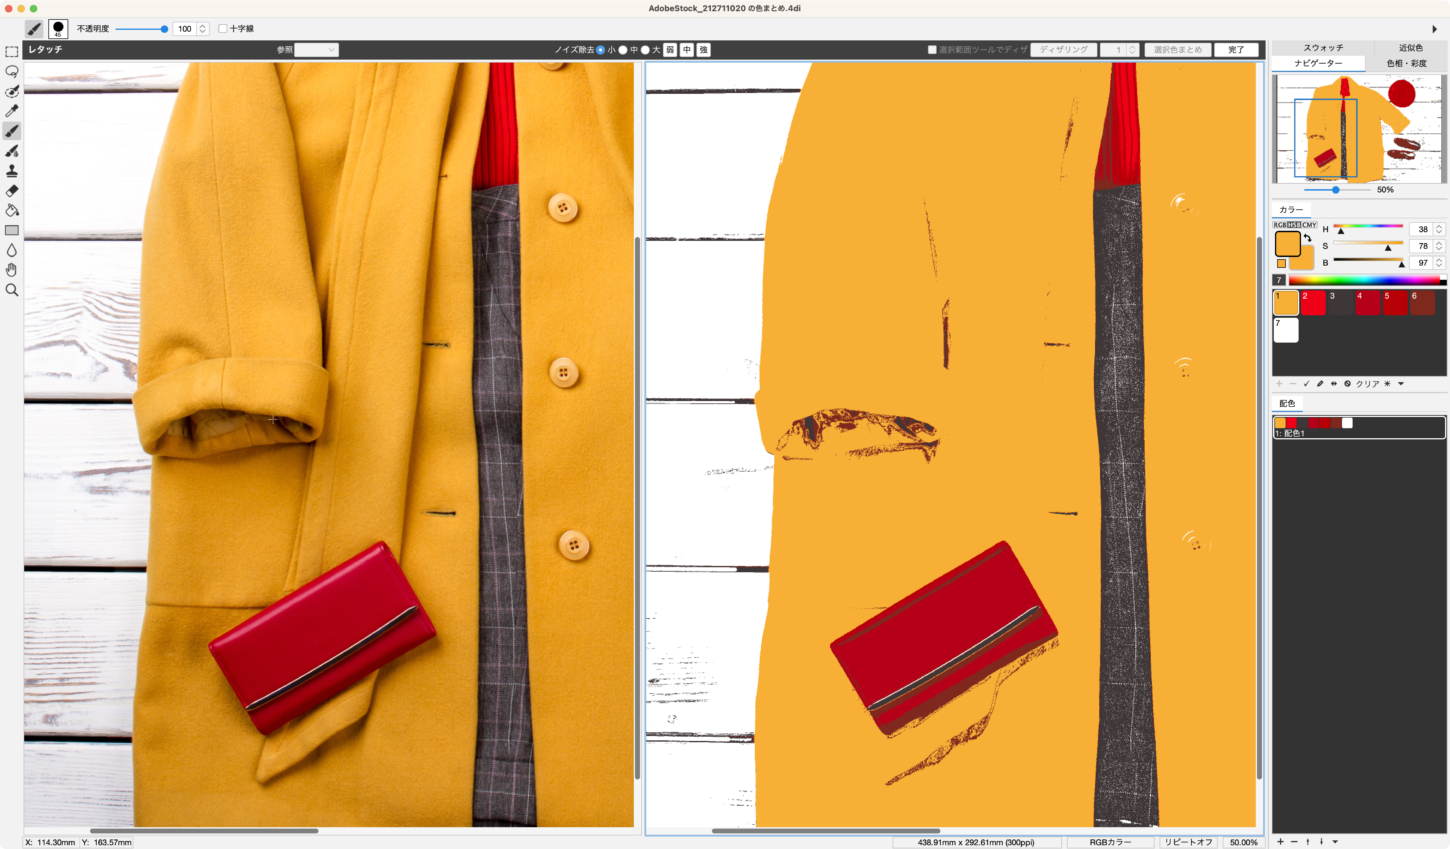Open the color scheme list options arrow
The width and height of the screenshot is (1450, 849).
[1335, 842]
